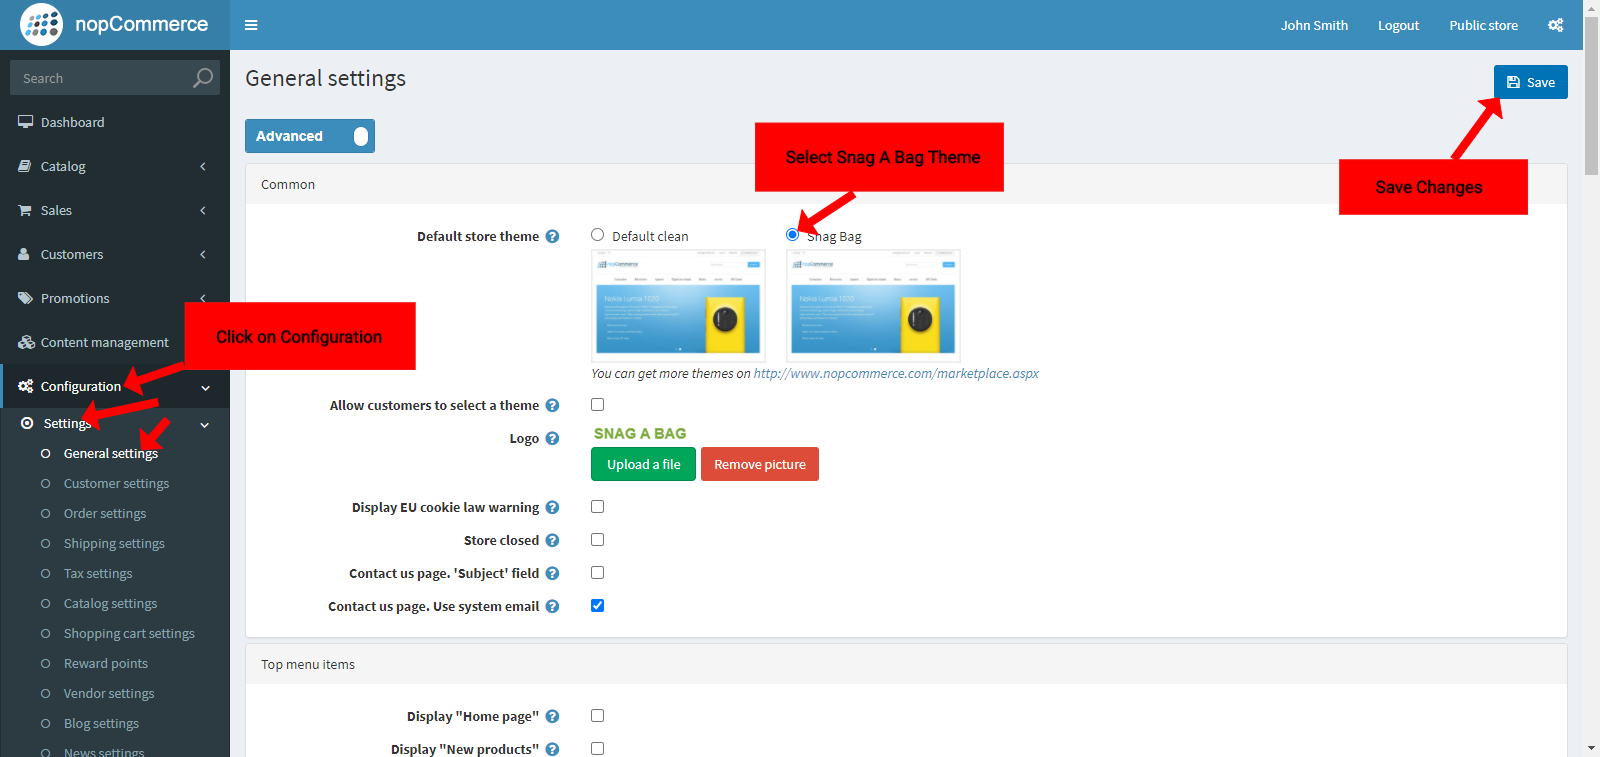The width and height of the screenshot is (1600, 757).
Task: Open Tax settings in sidebar
Action: [98, 573]
